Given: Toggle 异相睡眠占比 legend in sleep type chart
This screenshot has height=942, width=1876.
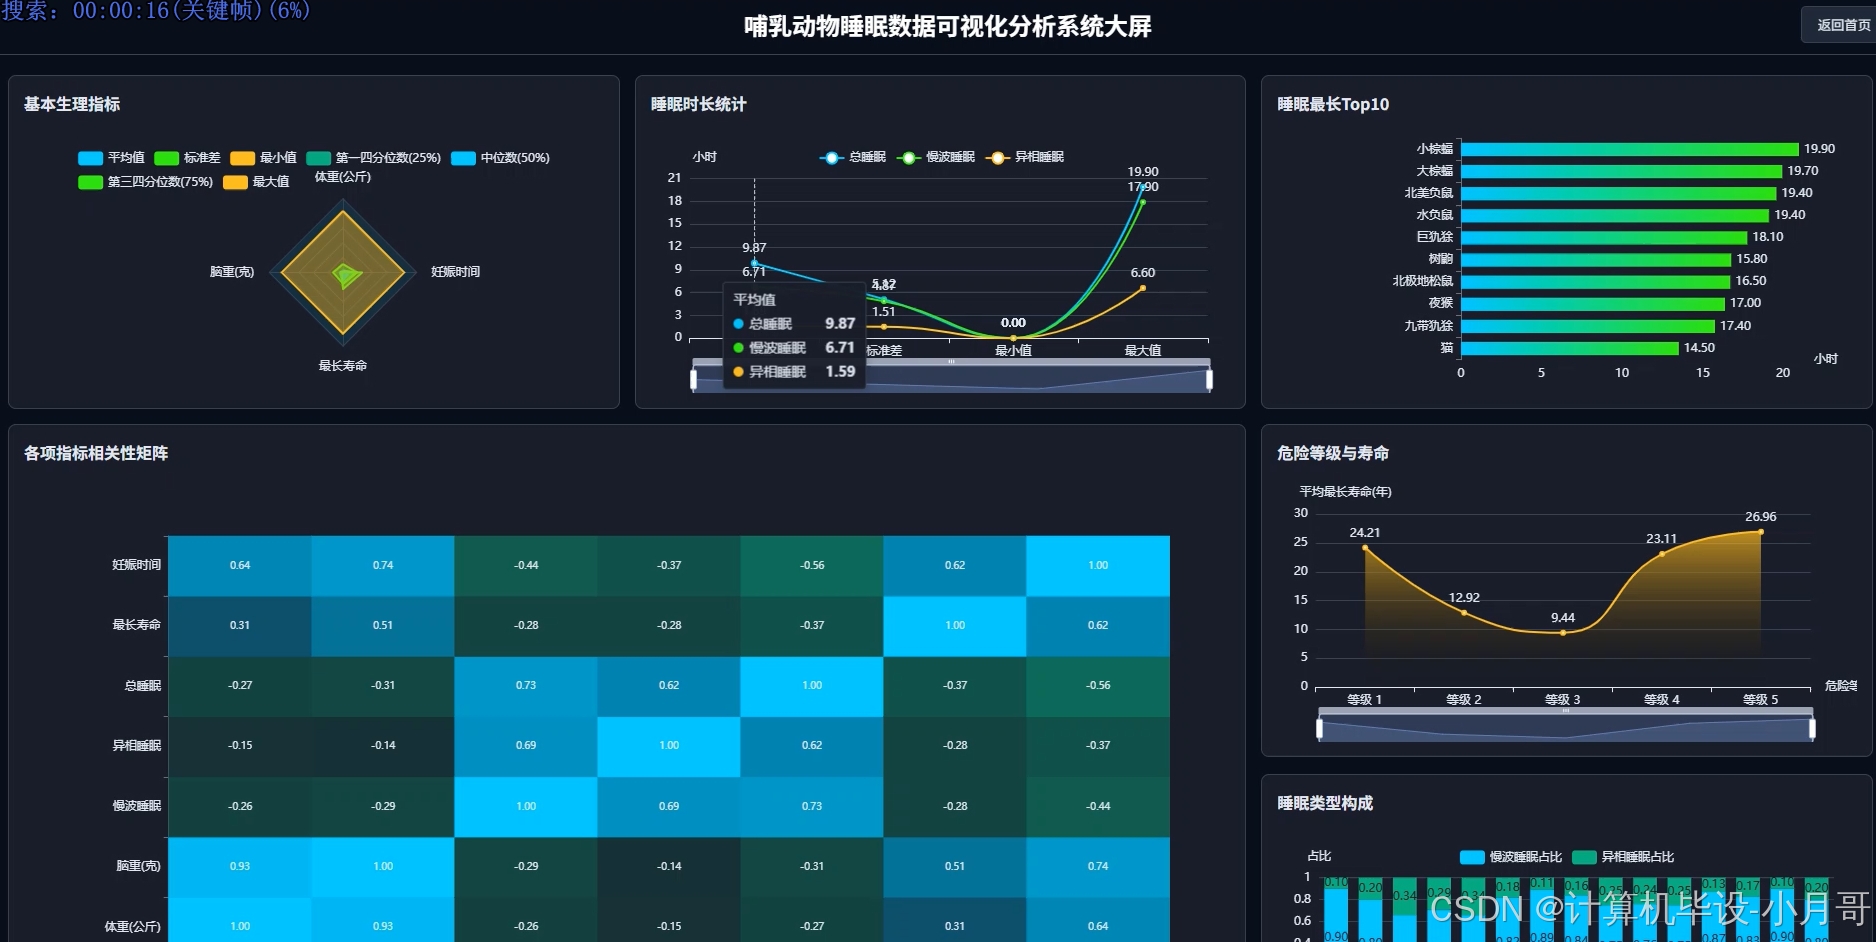Looking at the screenshot, I should click(1623, 857).
